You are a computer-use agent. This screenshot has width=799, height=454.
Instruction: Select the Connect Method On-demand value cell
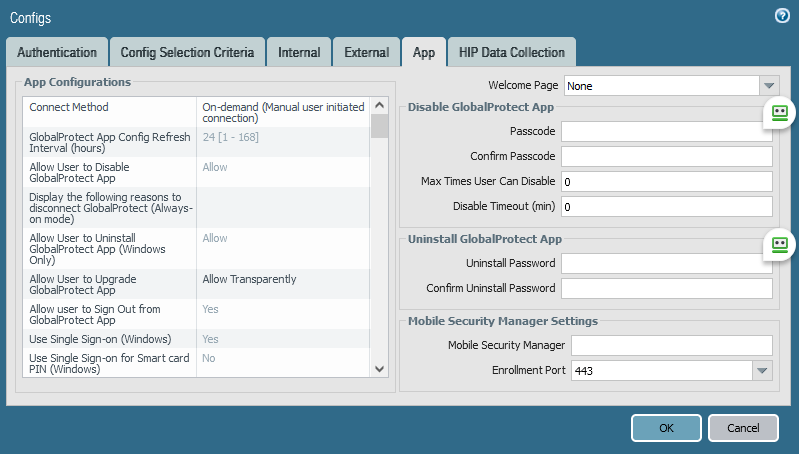click(283, 112)
